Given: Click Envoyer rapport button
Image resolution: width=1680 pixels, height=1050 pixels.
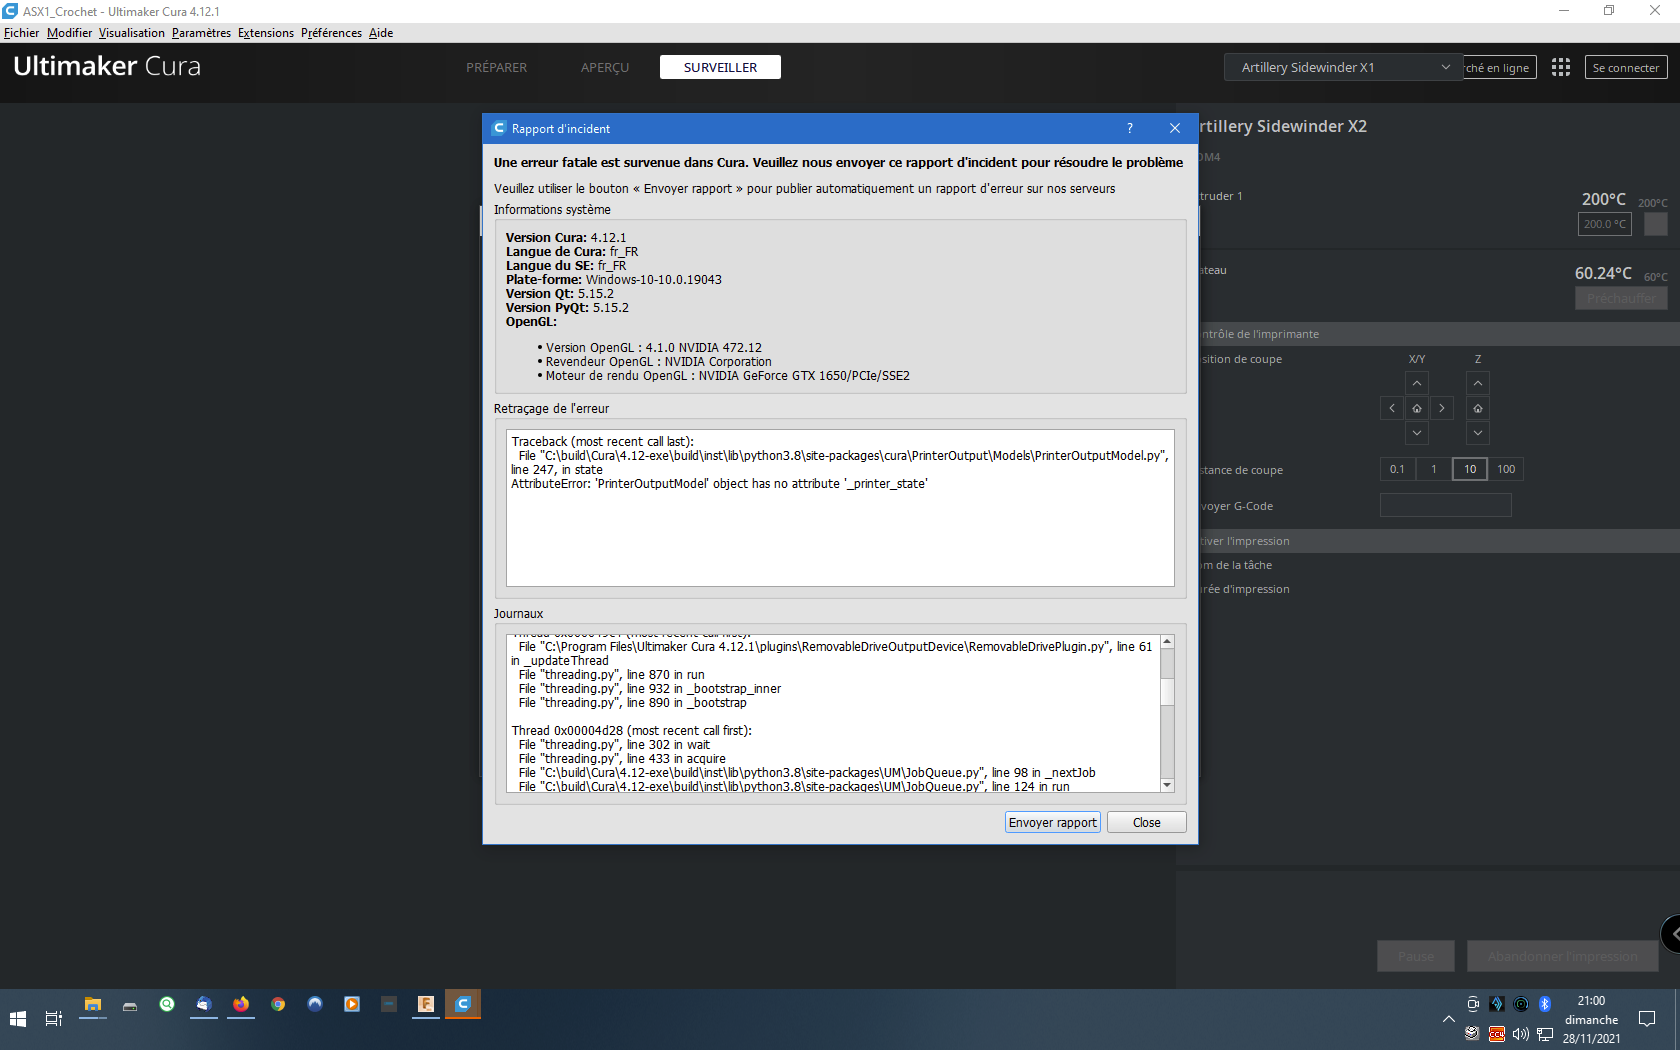Looking at the screenshot, I should pyautogui.click(x=1052, y=822).
